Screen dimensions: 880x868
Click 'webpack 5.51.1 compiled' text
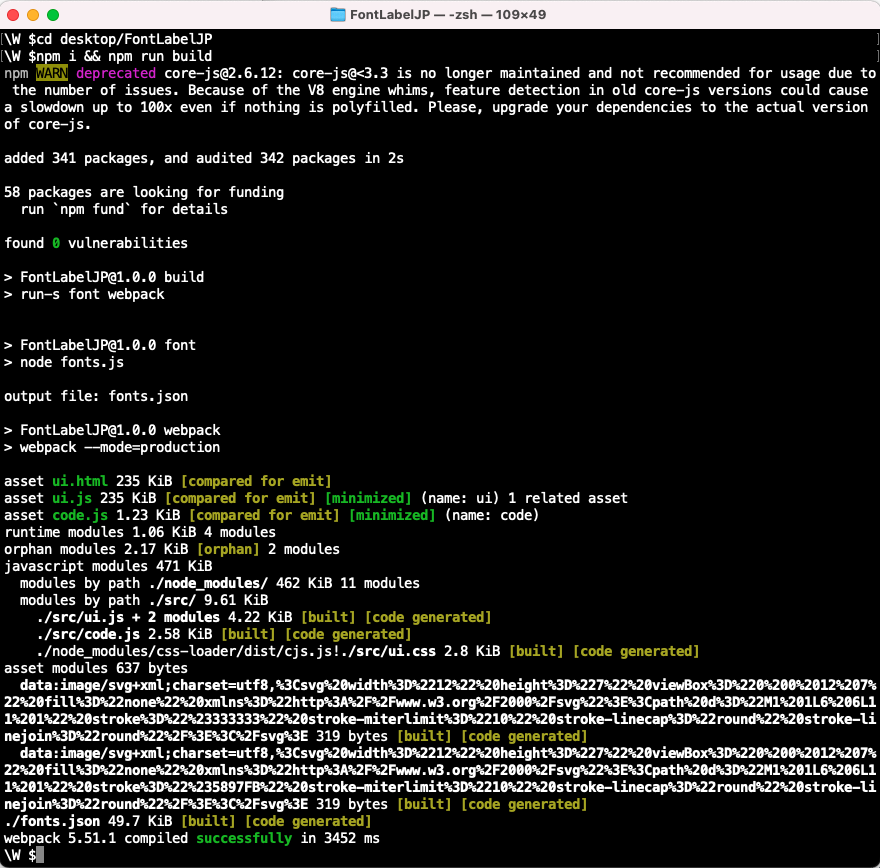pyautogui.click(x=96, y=838)
